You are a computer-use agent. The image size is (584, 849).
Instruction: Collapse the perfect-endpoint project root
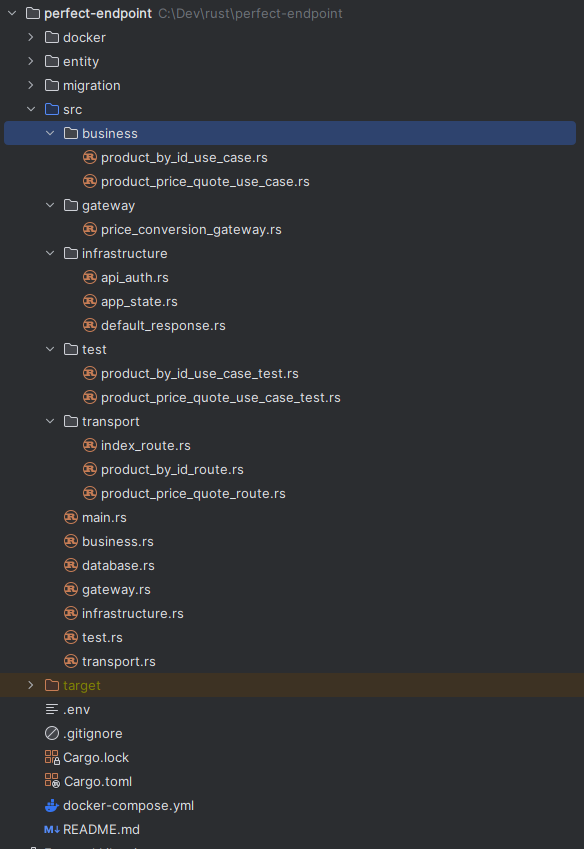[12, 14]
